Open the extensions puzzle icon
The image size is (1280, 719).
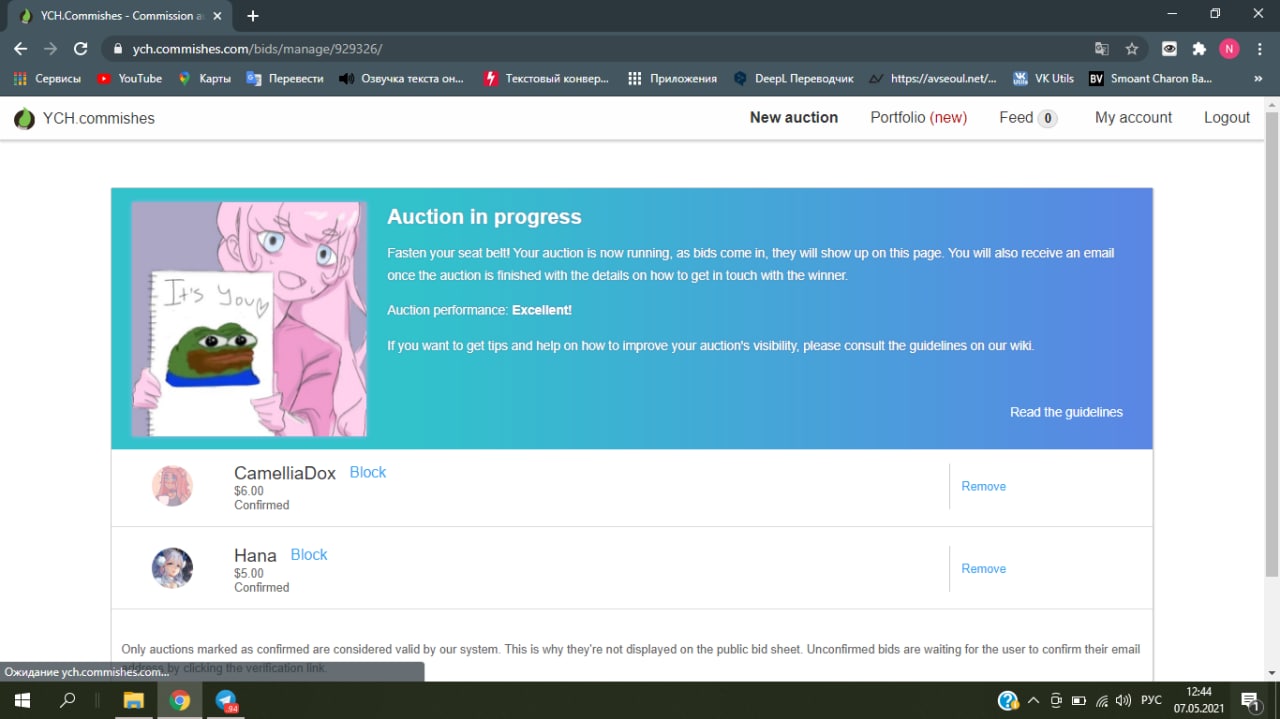[1199, 48]
